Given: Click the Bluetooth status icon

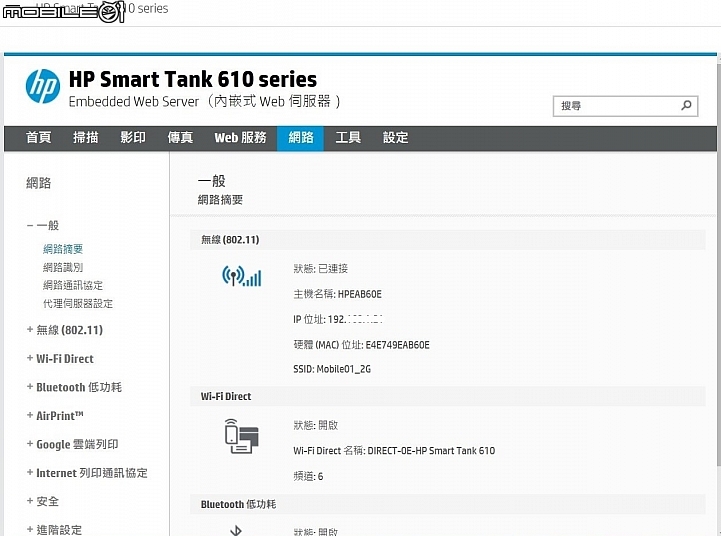Looking at the screenshot, I should (236, 530).
